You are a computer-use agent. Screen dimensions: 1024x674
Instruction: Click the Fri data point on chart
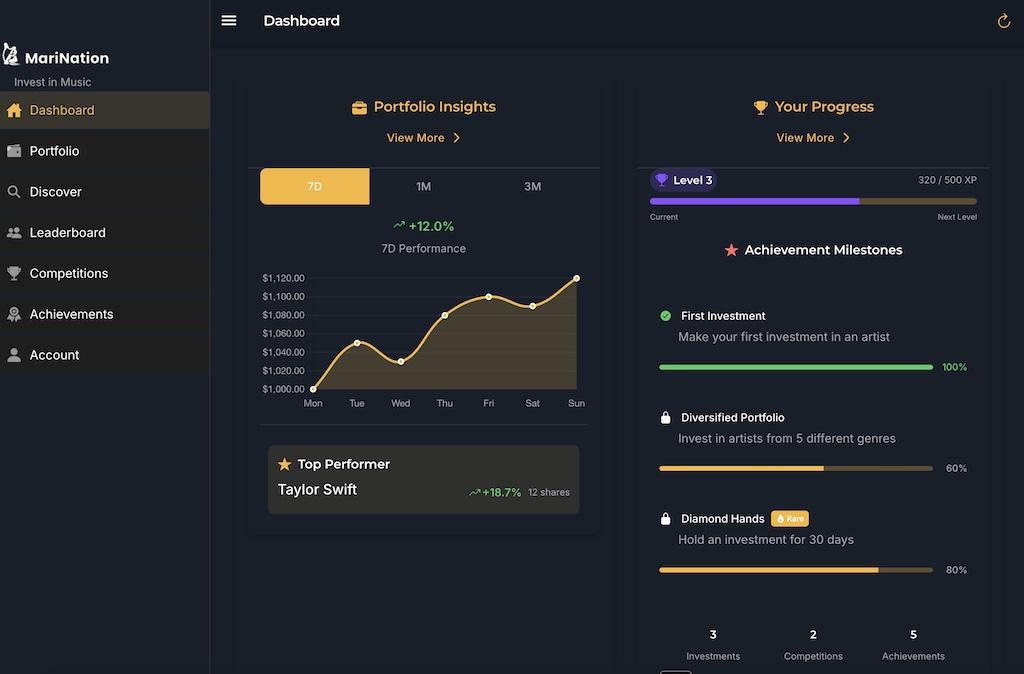pos(488,297)
